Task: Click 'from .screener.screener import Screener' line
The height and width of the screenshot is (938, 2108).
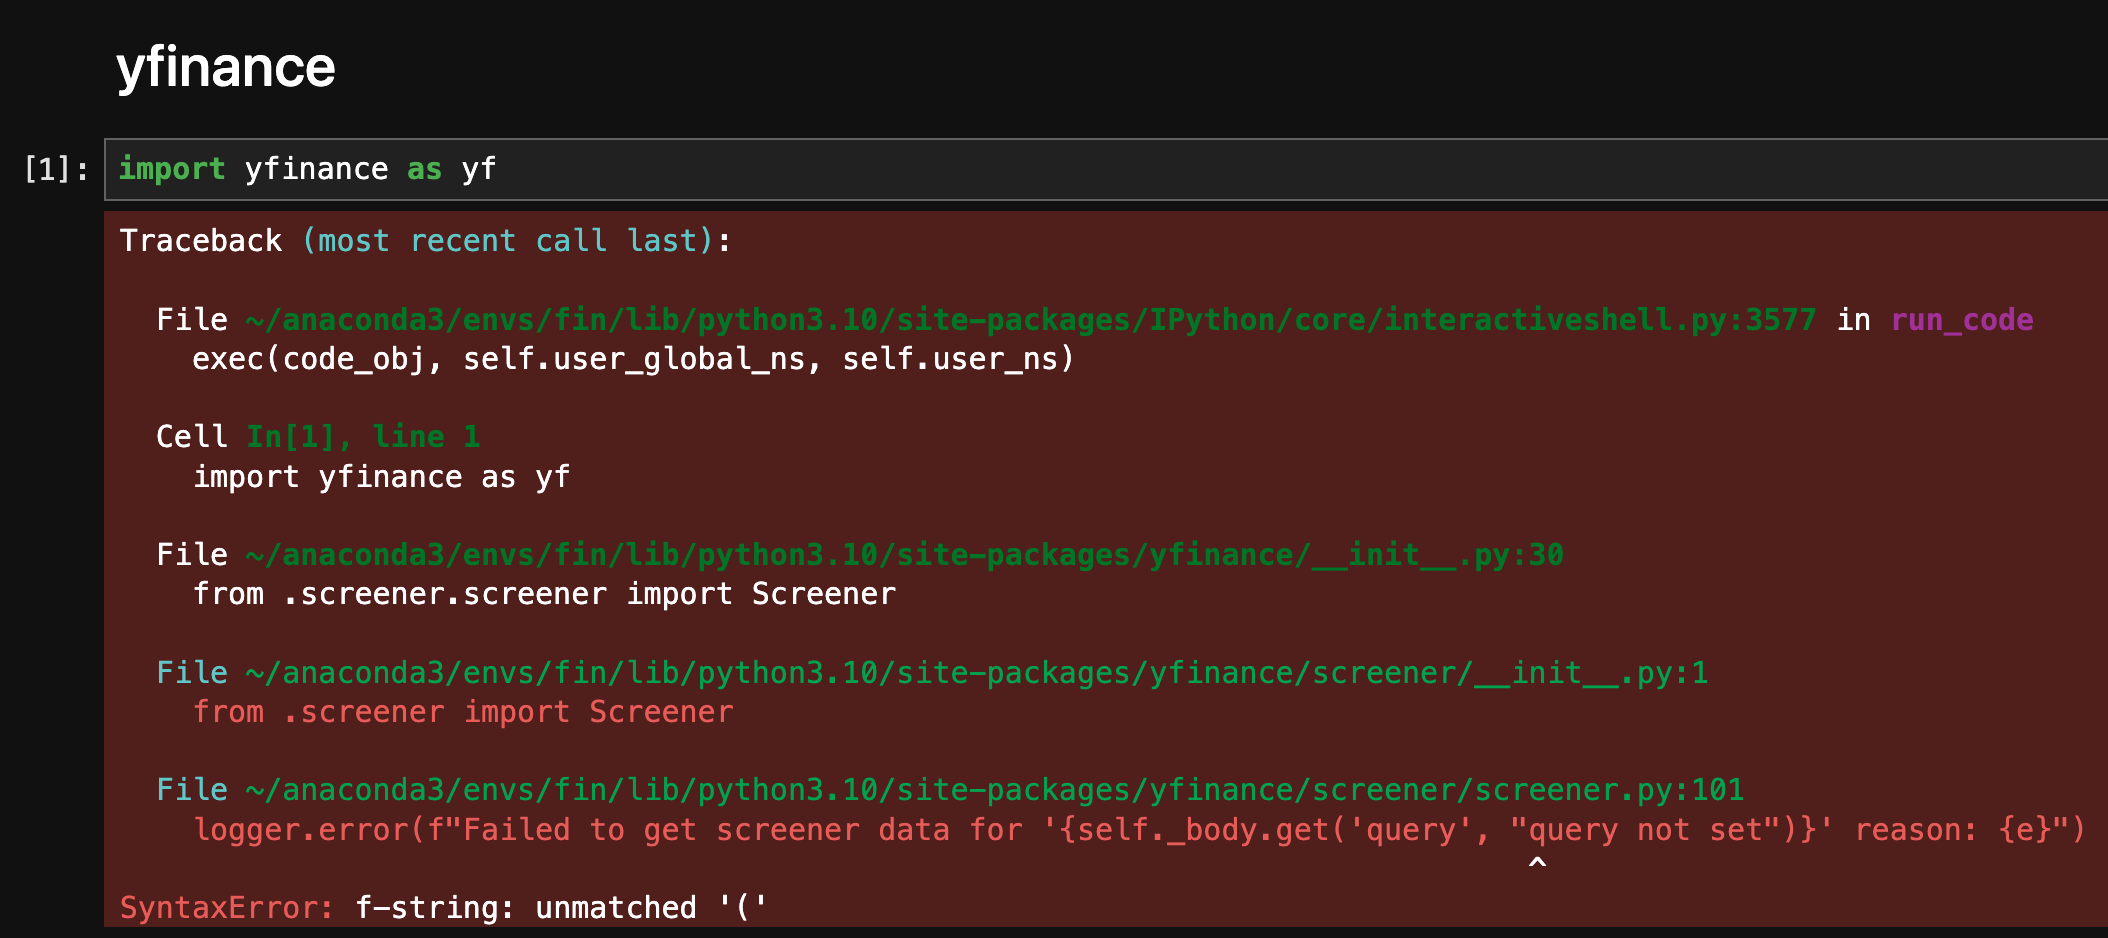Action: pos(544,594)
